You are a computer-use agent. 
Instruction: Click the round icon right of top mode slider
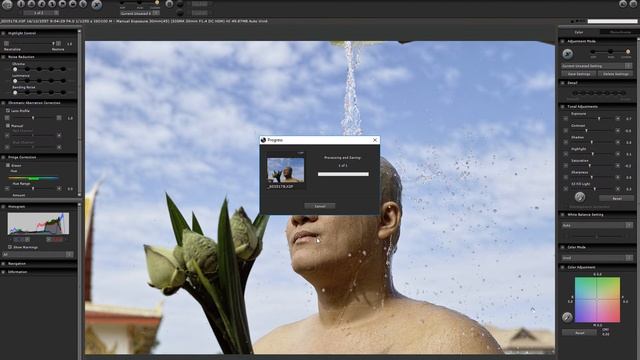[x=169, y=4]
